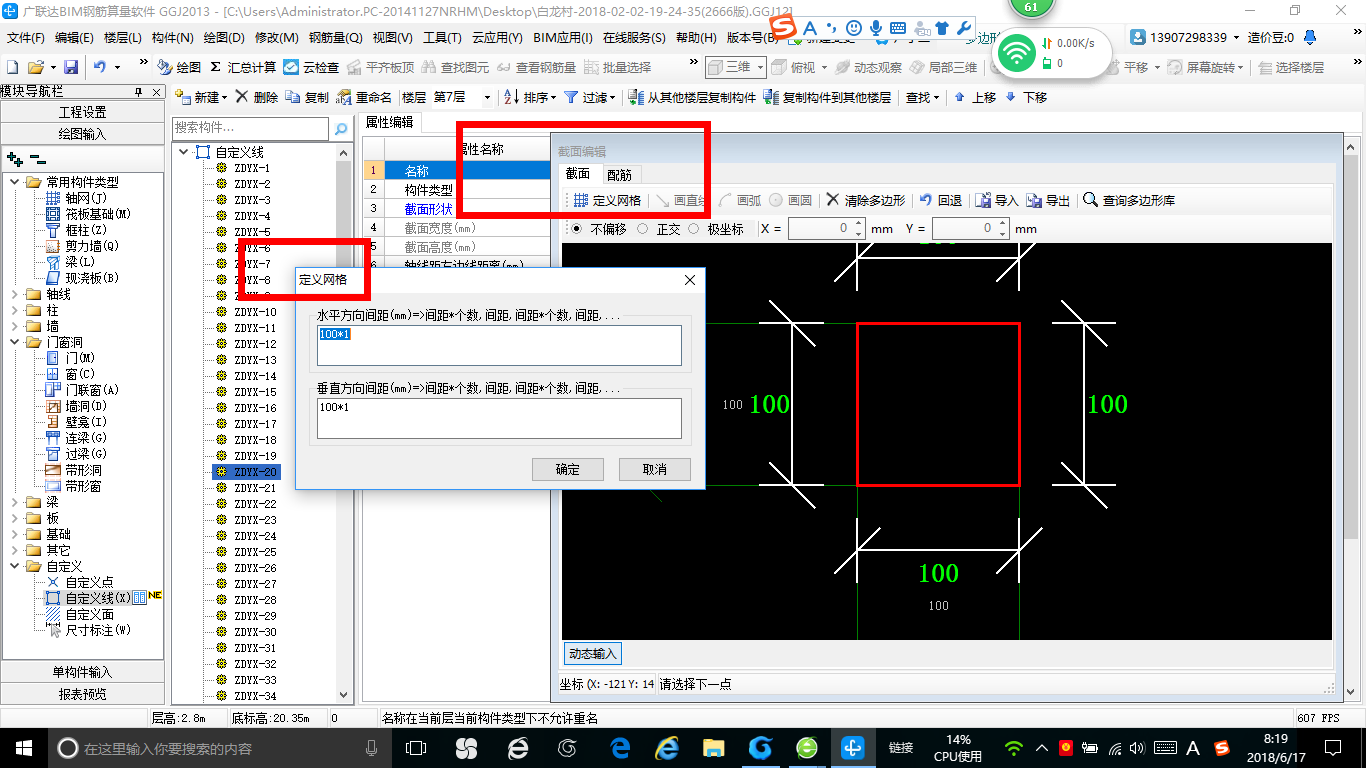Select ZDYX-10 in the component list
This screenshot has height=768, width=1366.
coord(255,312)
